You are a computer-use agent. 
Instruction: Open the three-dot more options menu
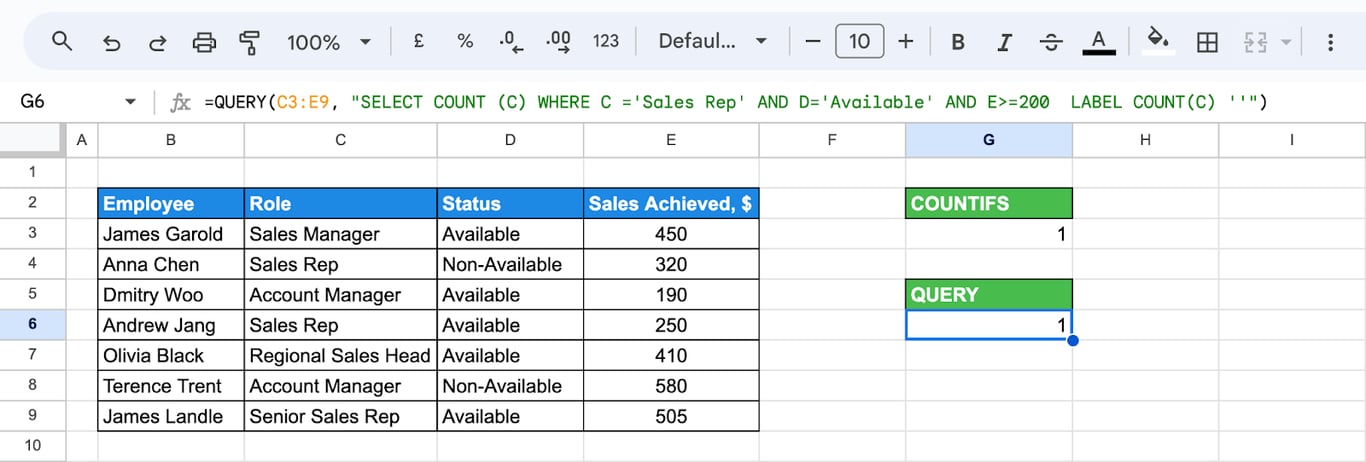pyautogui.click(x=1330, y=42)
